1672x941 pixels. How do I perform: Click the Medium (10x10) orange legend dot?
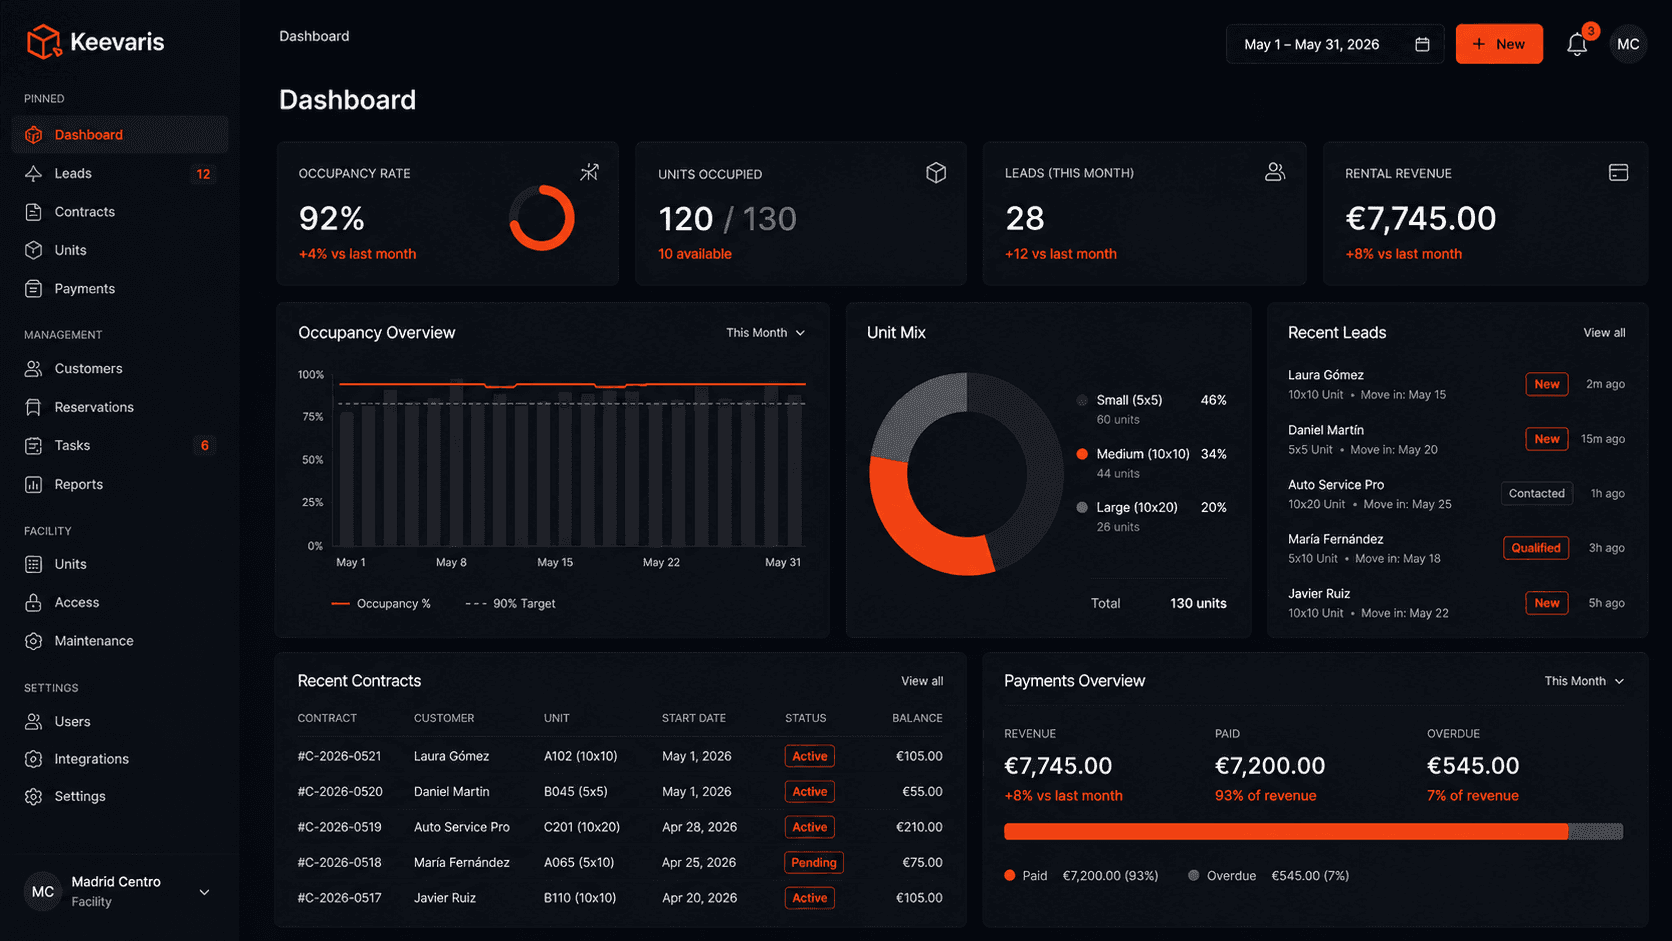pyautogui.click(x=1082, y=454)
